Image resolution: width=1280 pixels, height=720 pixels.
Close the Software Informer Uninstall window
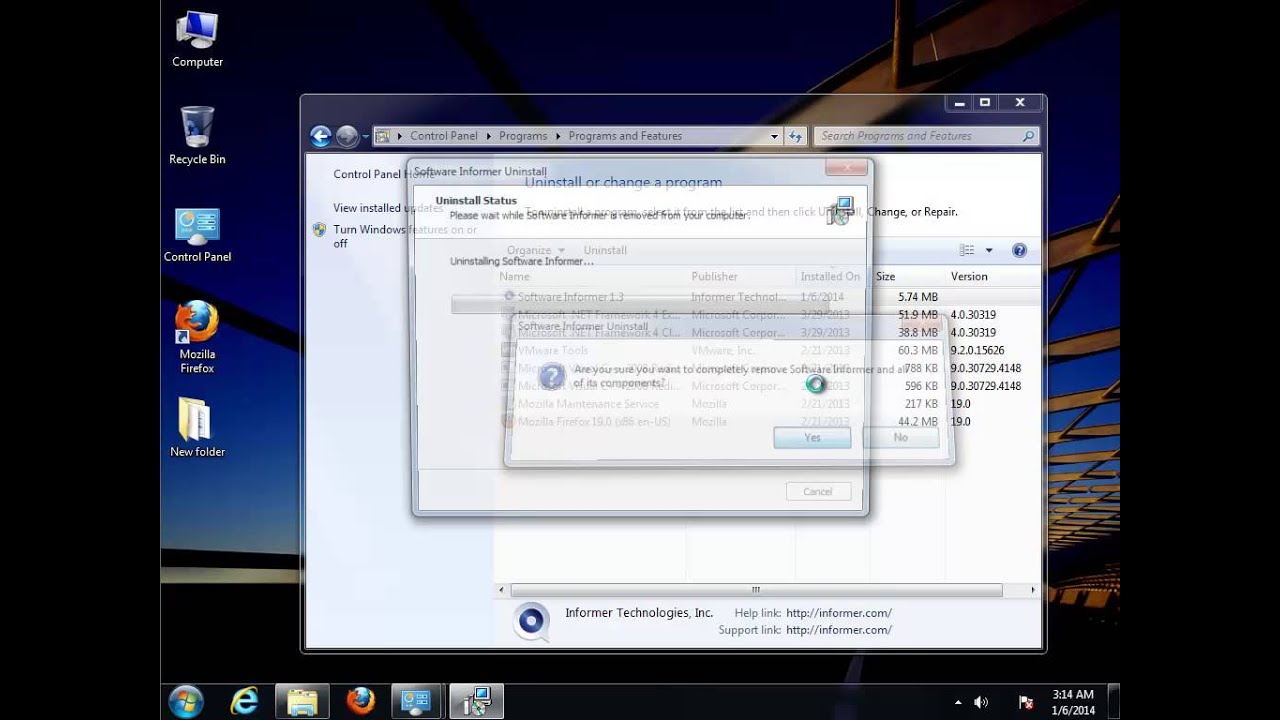[x=846, y=168]
